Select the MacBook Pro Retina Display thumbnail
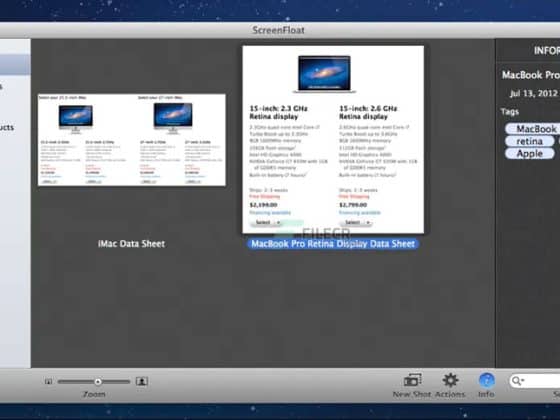The image size is (560, 420). 333,140
